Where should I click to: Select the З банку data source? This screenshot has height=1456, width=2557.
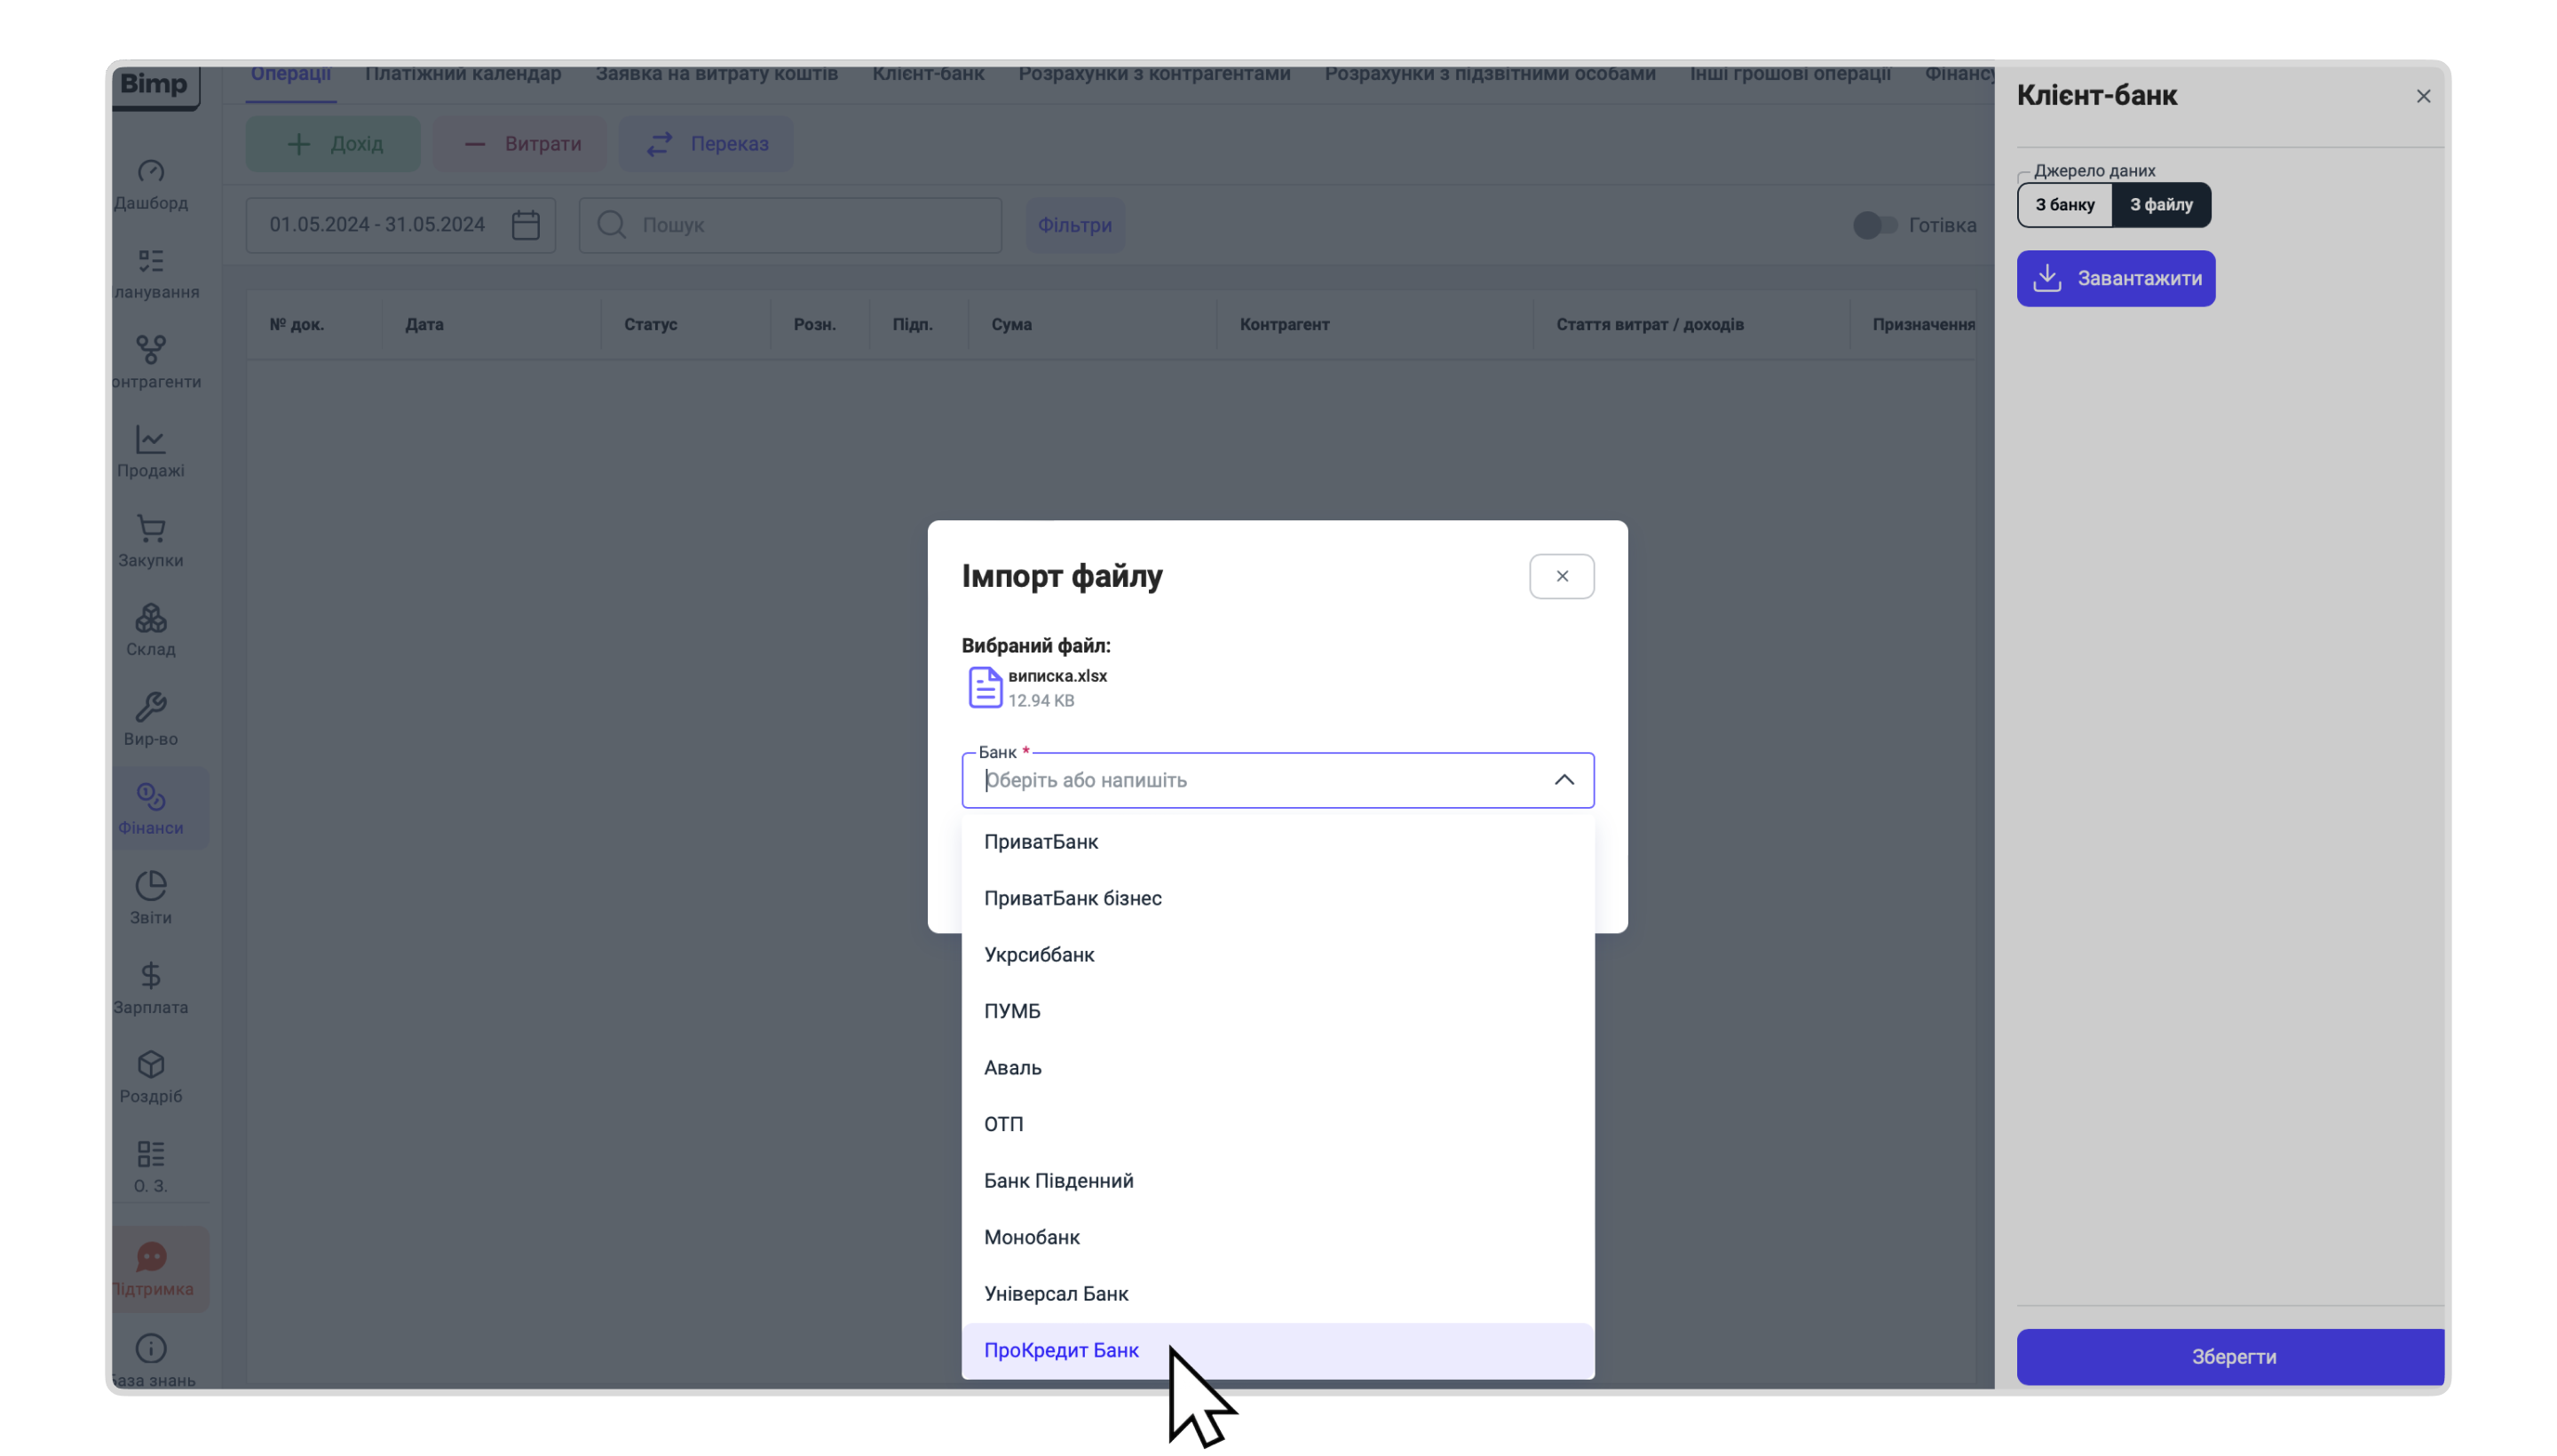point(2064,205)
